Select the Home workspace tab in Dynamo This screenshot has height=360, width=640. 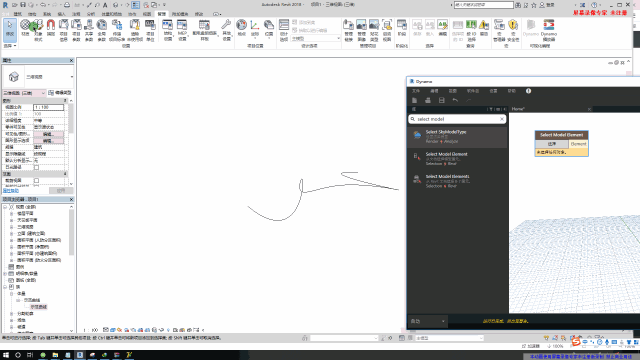point(518,109)
